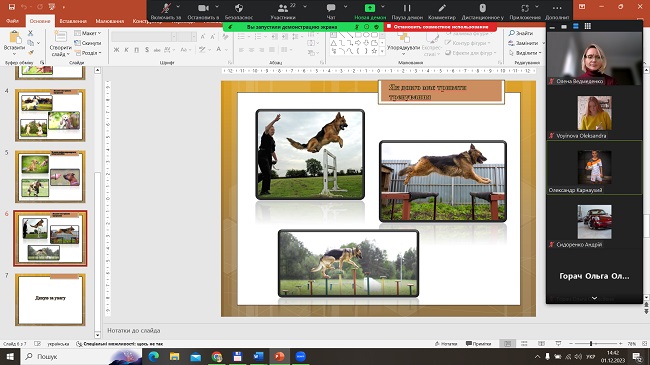This screenshot has width=650, height=365.
Task: Expand the microphone options arrow in Zoom
Action: pyautogui.click(x=178, y=7)
